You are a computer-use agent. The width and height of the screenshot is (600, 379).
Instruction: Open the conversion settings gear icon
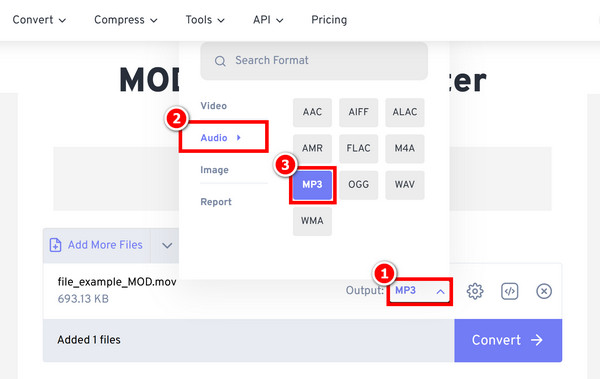(x=475, y=291)
